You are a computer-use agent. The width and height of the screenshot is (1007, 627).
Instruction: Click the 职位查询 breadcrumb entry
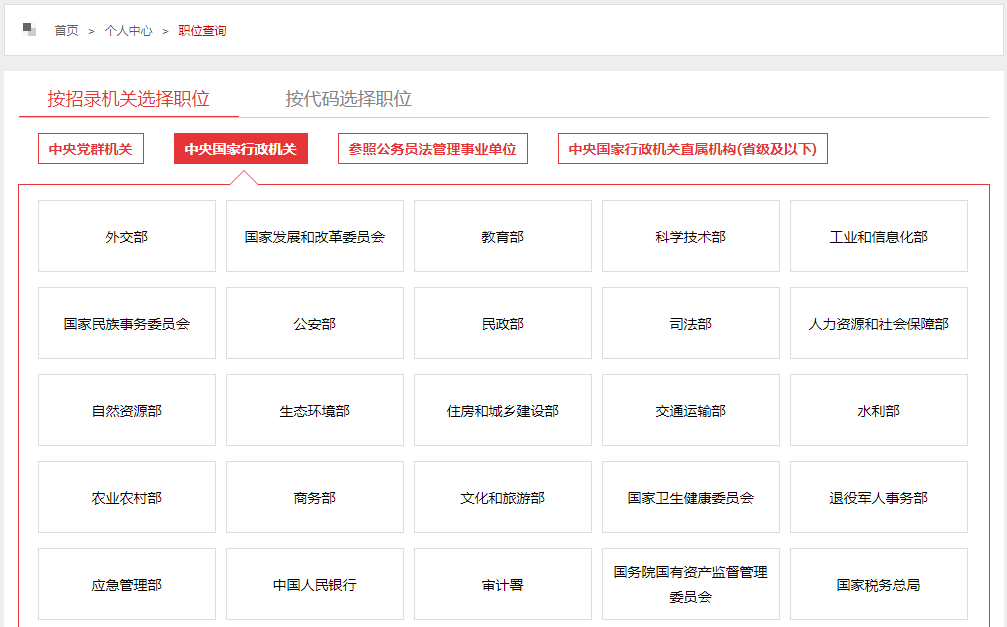click(205, 31)
